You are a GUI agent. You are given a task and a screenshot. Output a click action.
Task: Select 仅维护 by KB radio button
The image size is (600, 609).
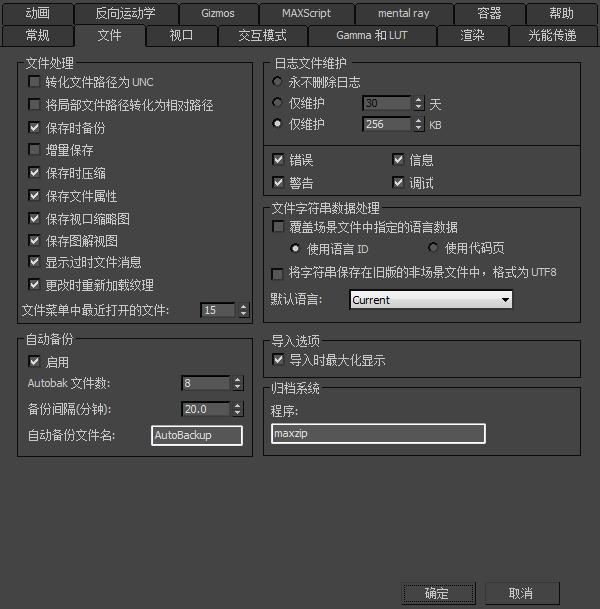pos(277,124)
